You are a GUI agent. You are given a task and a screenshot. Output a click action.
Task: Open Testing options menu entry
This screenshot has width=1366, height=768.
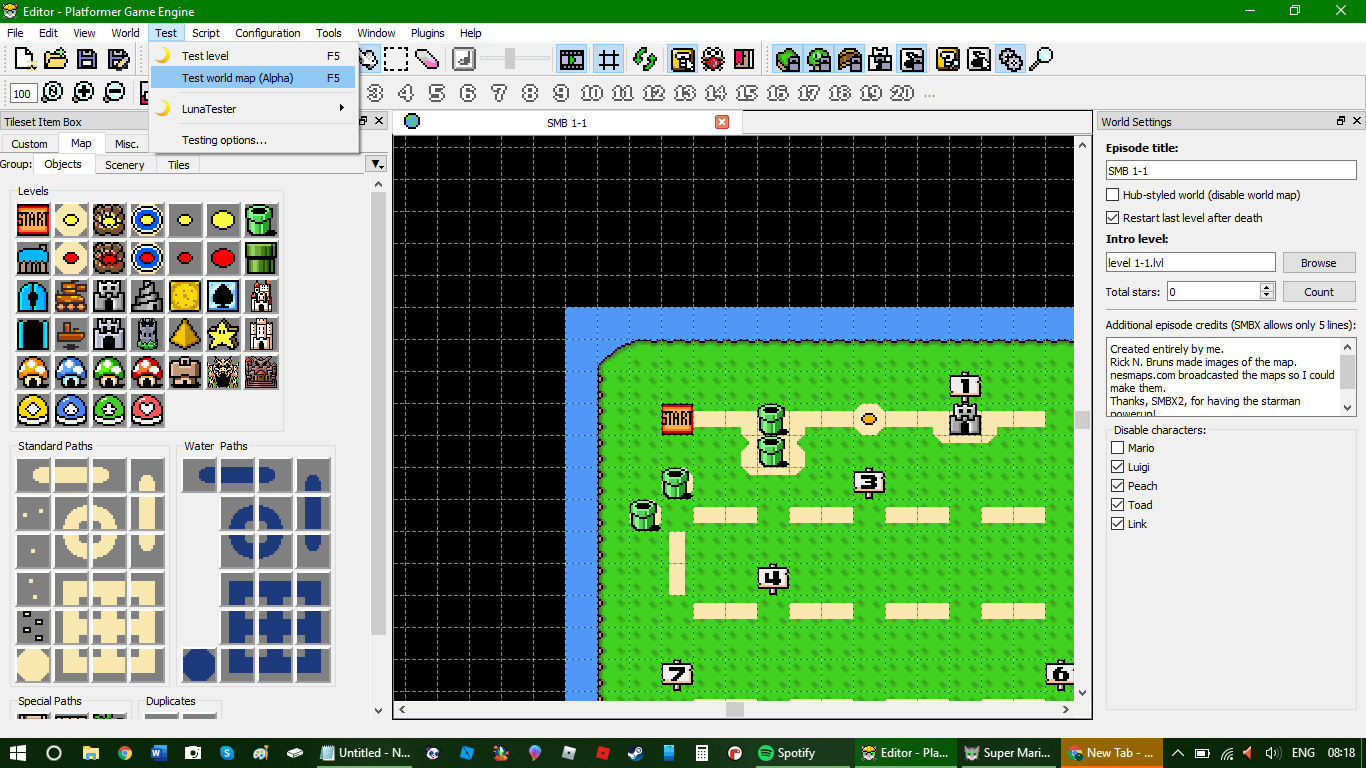pyautogui.click(x=253, y=140)
